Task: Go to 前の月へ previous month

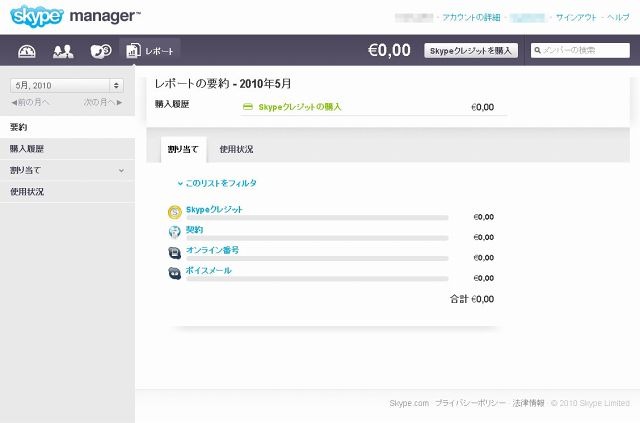Action: (x=29, y=103)
